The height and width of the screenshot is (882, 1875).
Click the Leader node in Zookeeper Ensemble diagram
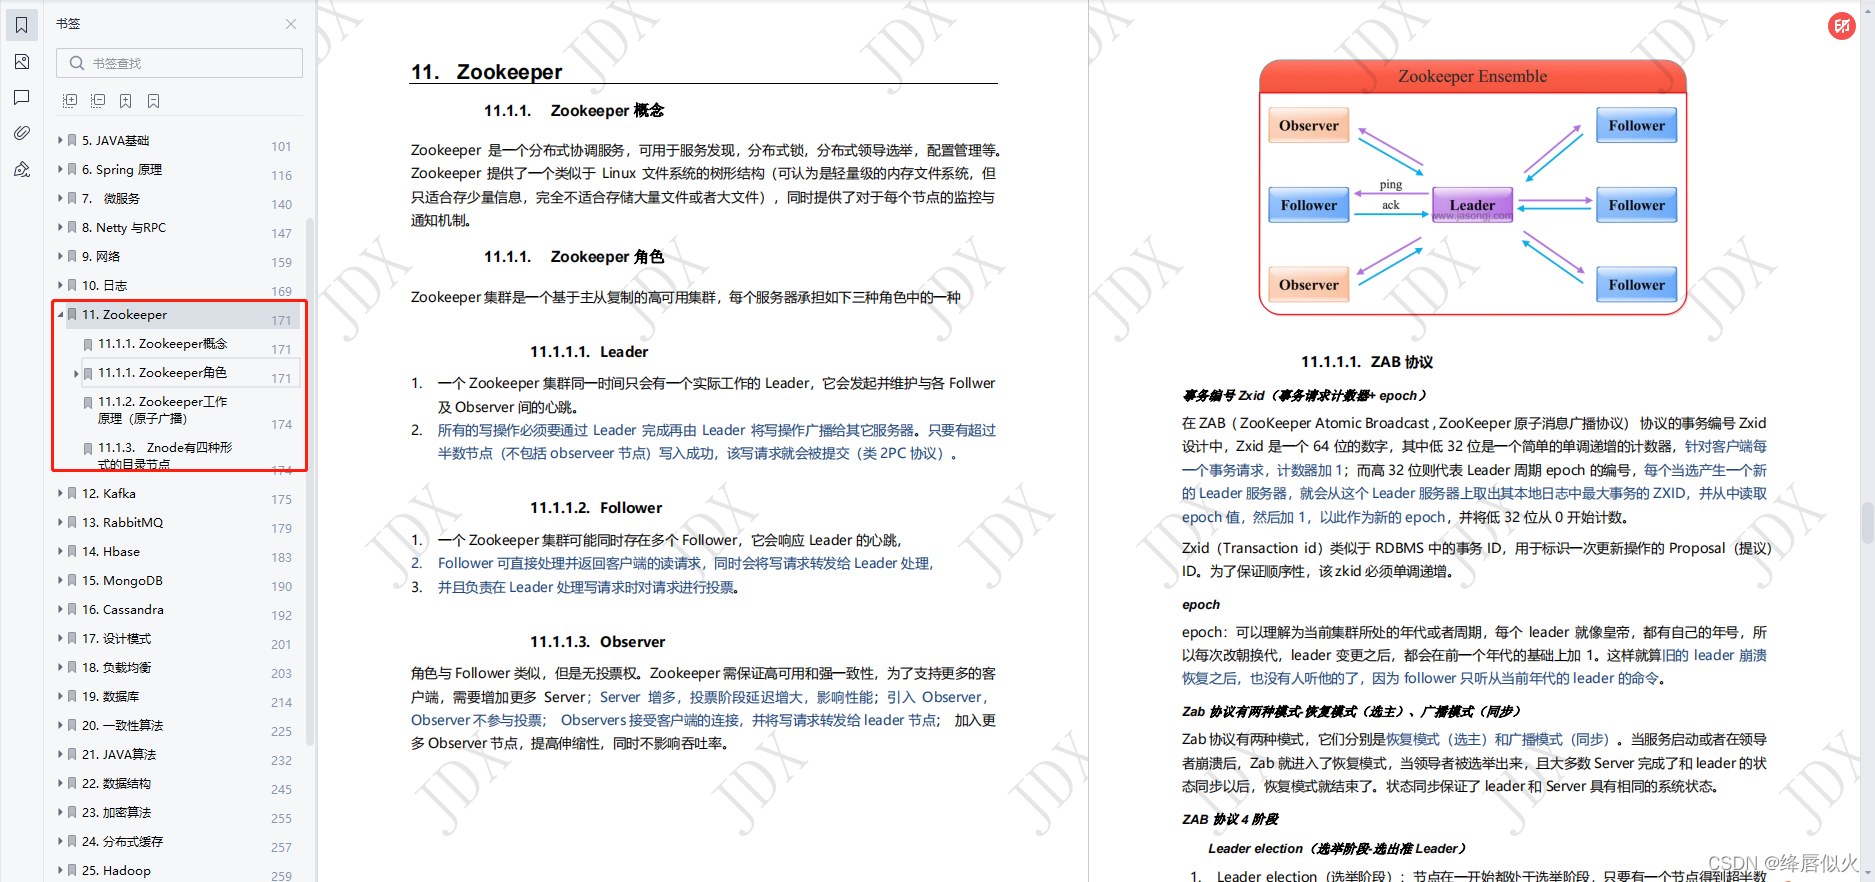point(1472,204)
